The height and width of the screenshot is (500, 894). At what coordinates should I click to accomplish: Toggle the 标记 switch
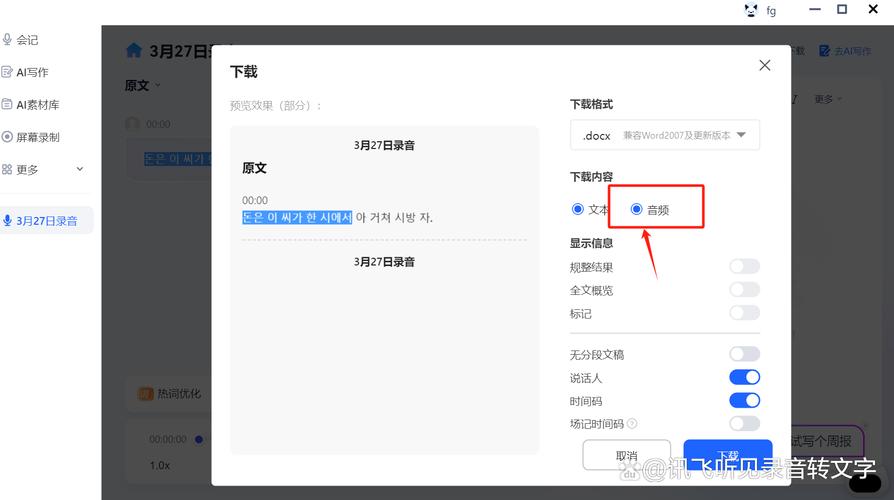744,312
